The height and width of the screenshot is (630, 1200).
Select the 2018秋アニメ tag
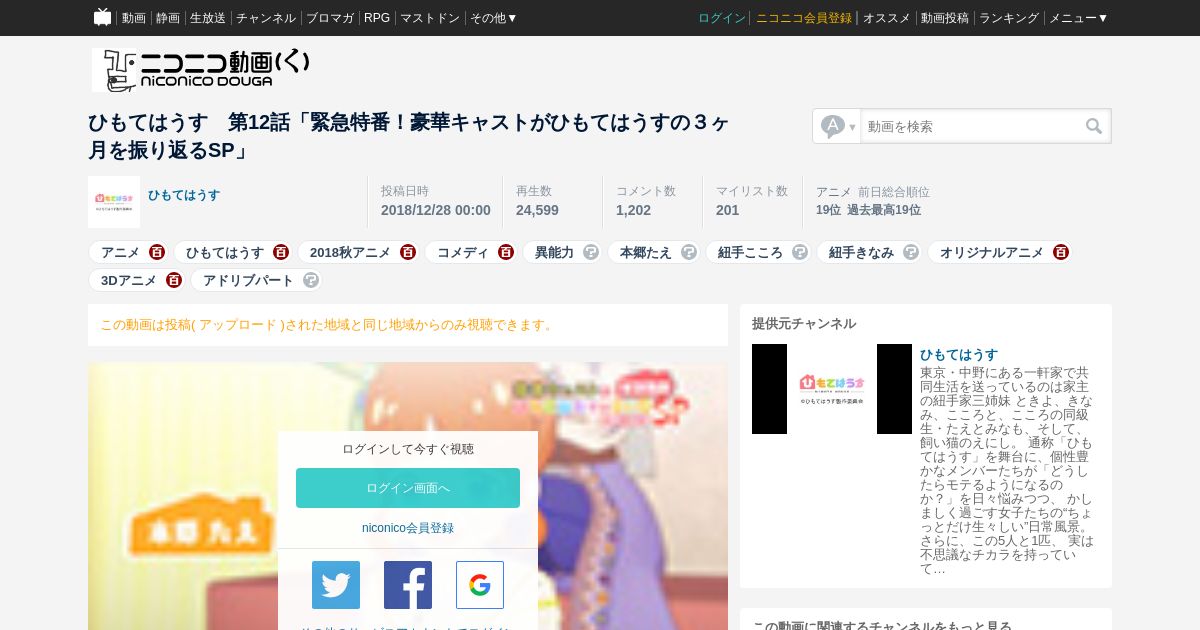tap(350, 252)
